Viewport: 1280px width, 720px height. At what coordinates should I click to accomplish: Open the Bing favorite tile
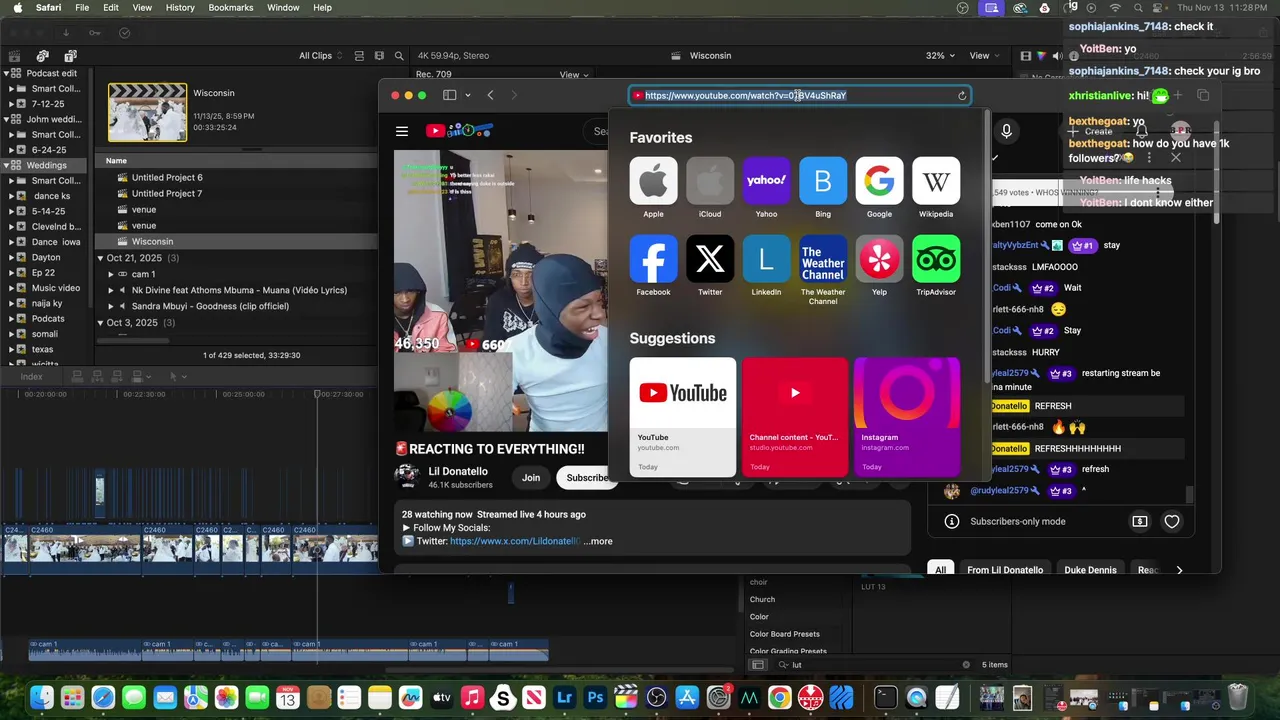point(823,181)
